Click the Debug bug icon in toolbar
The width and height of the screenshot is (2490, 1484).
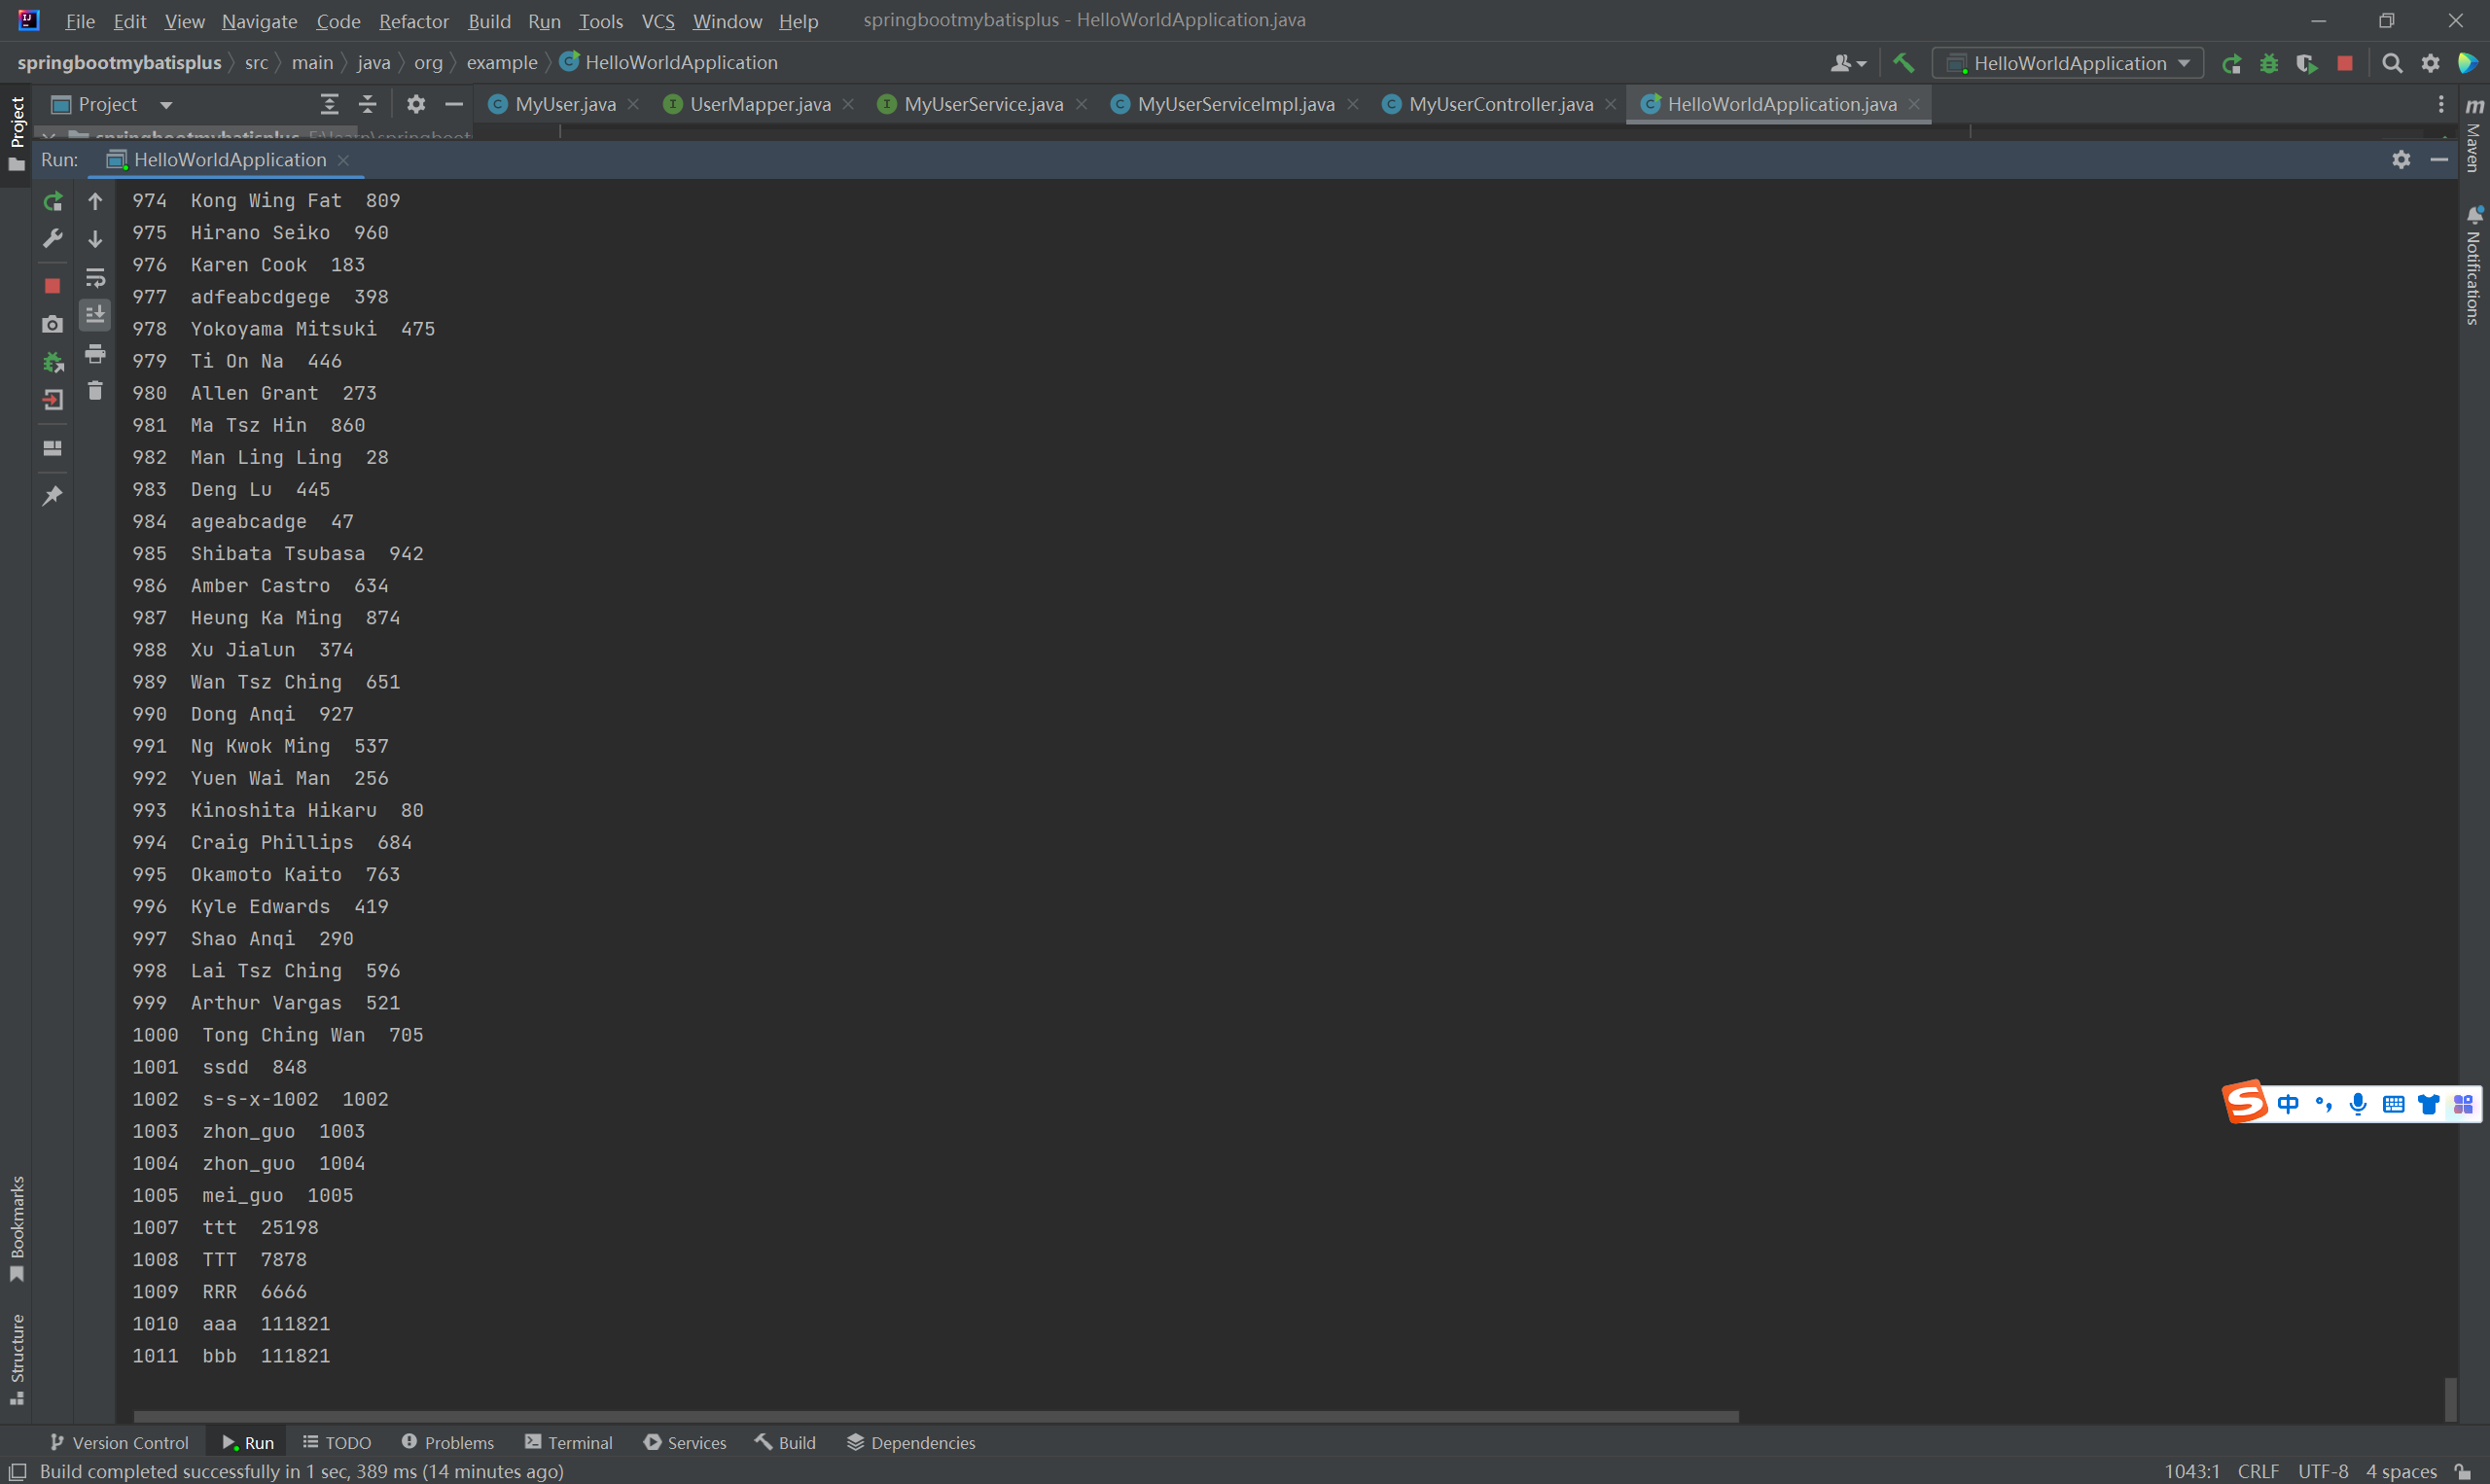click(x=2269, y=63)
